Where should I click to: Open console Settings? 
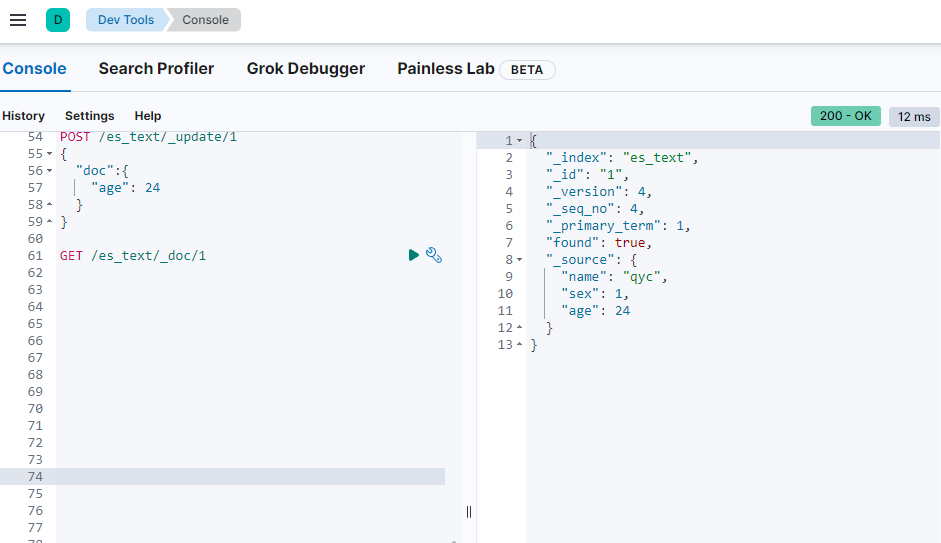[89, 116]
